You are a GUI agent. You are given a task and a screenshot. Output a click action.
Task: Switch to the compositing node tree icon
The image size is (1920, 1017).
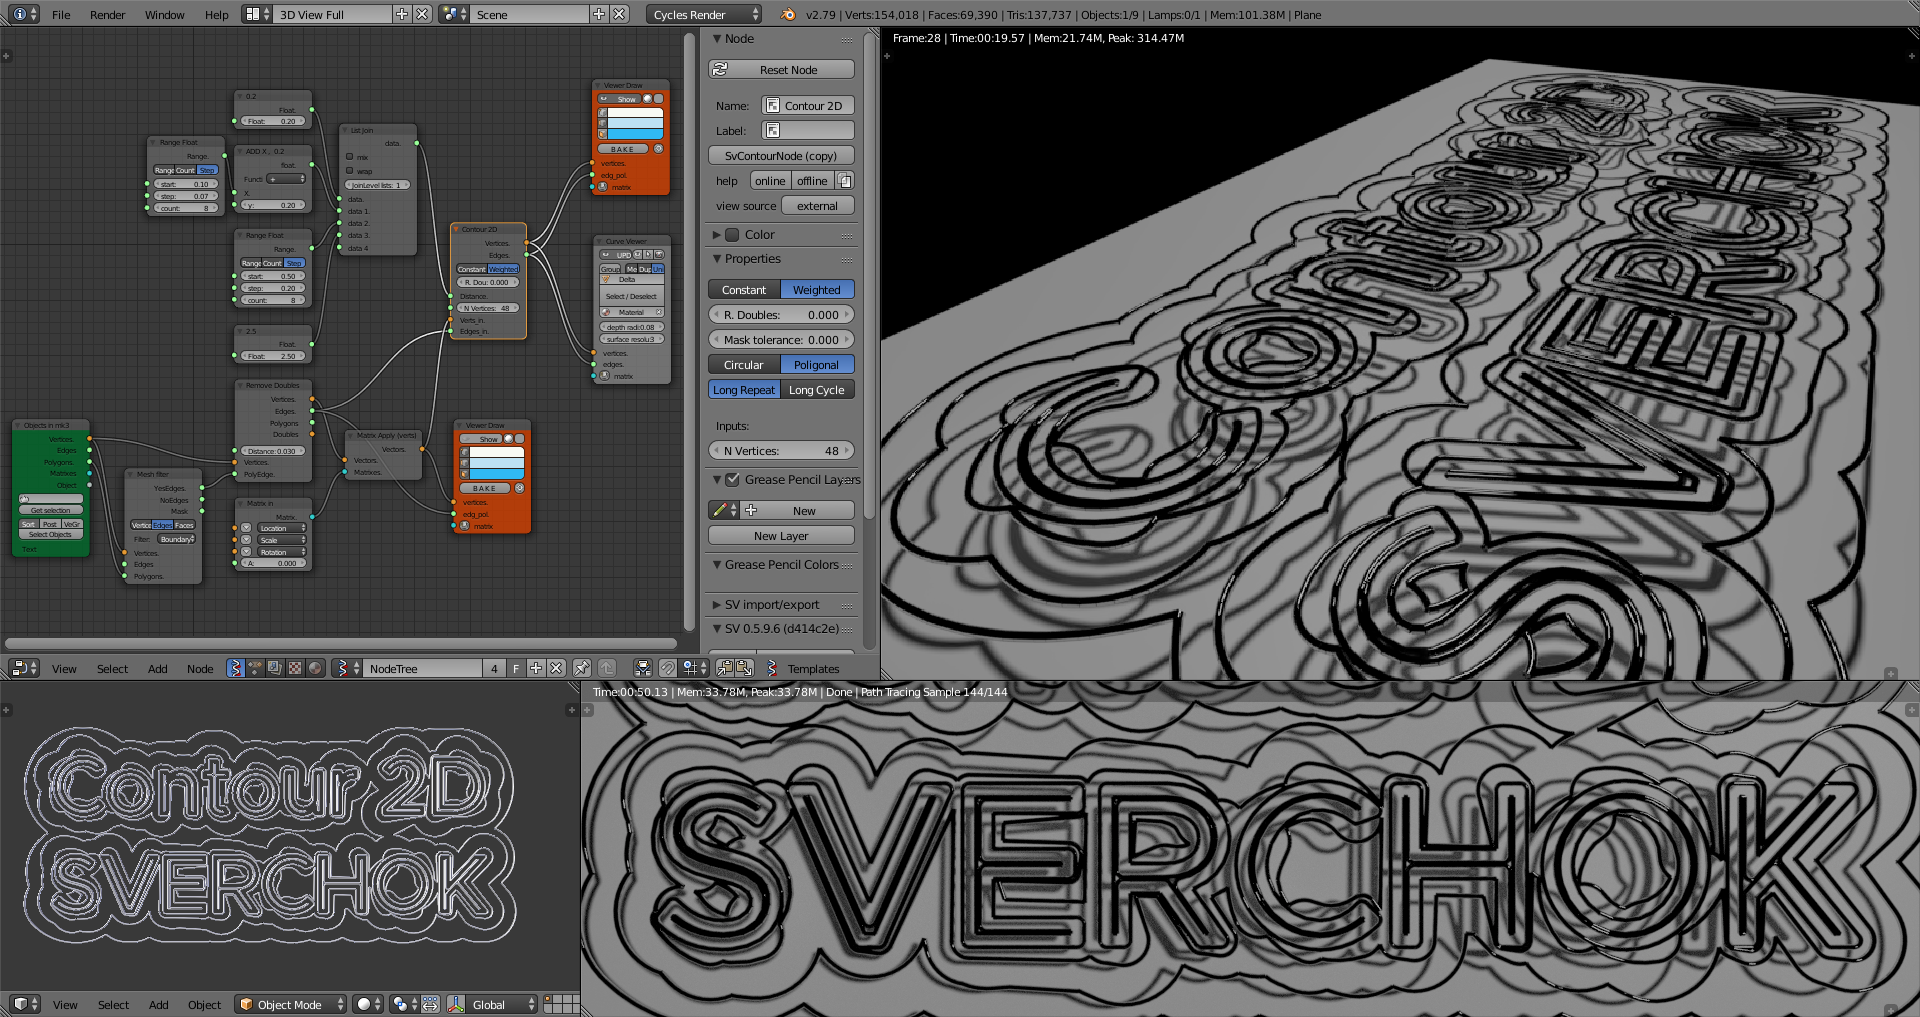(x=275, y=668)
